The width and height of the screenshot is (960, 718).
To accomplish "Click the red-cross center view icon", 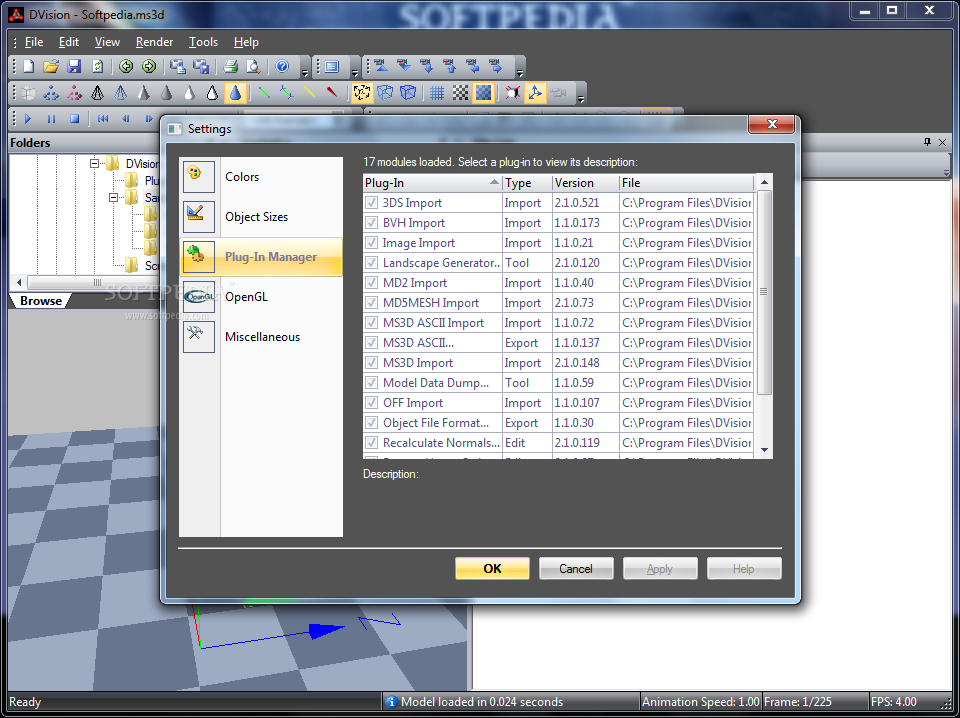I will click(512, 92).
